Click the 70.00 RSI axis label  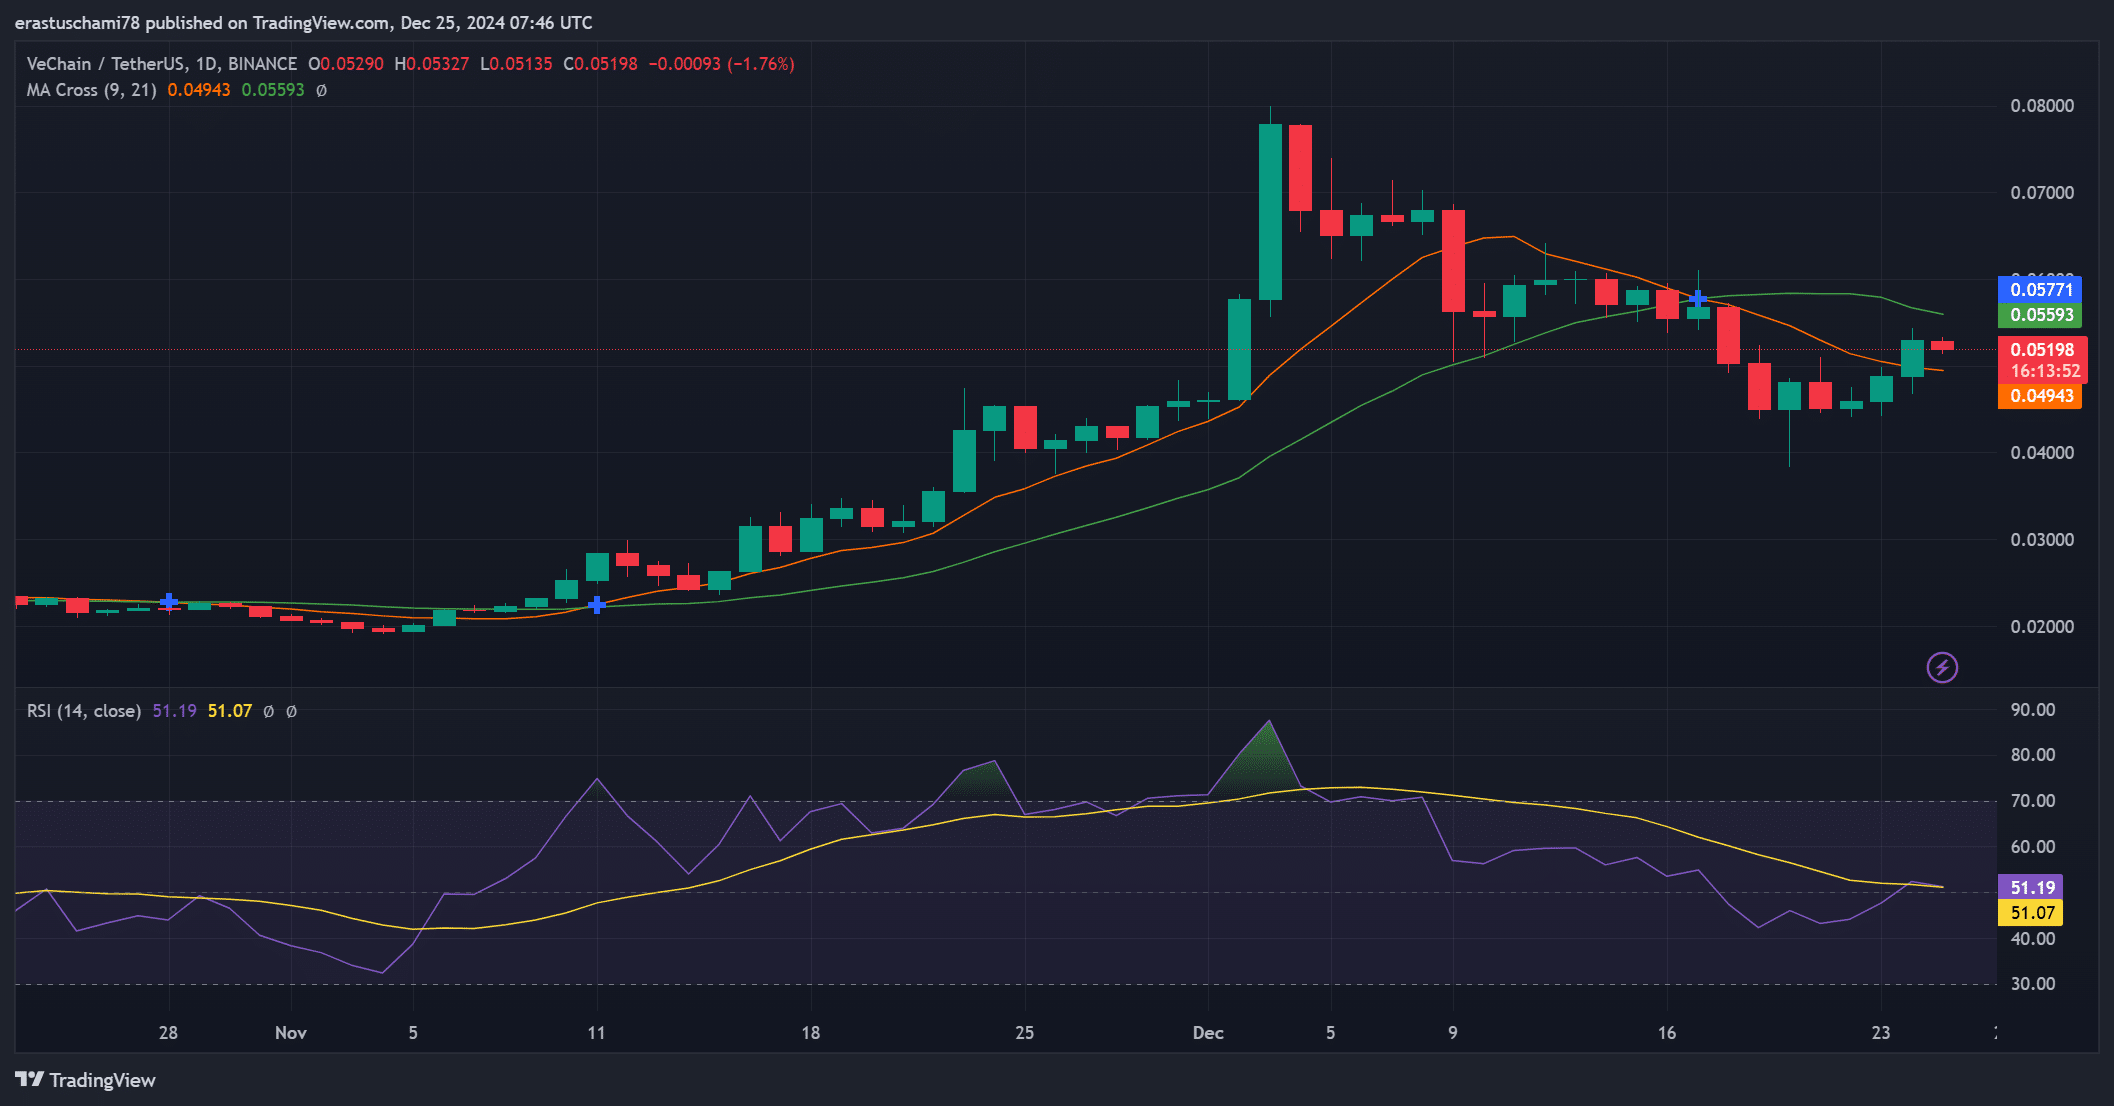(2033, 801)
